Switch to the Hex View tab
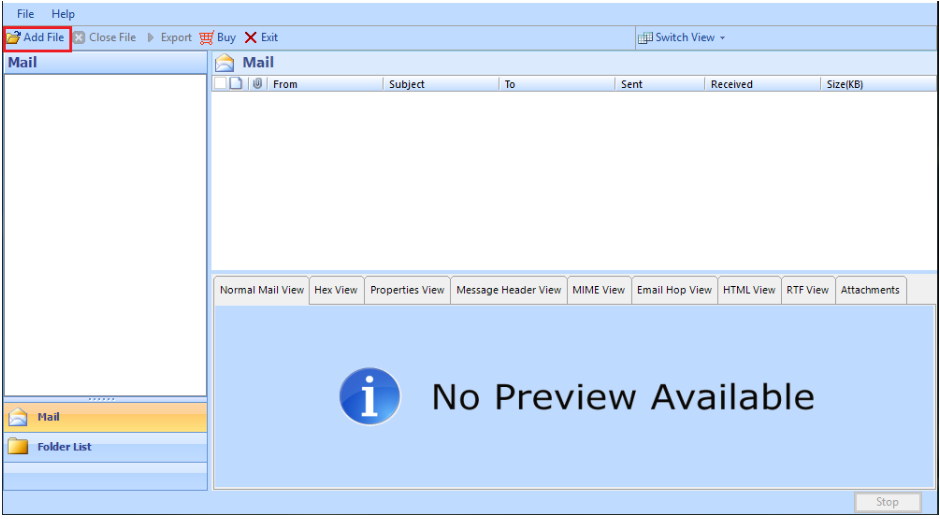The width and height of the screenshot is (940, 519). (x=336, y=290)
